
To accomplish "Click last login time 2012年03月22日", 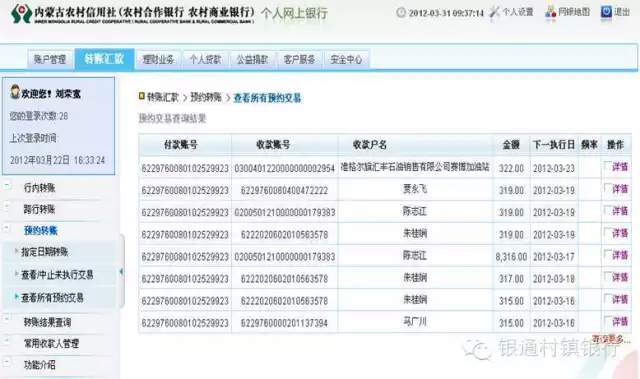I will point(57,160).
